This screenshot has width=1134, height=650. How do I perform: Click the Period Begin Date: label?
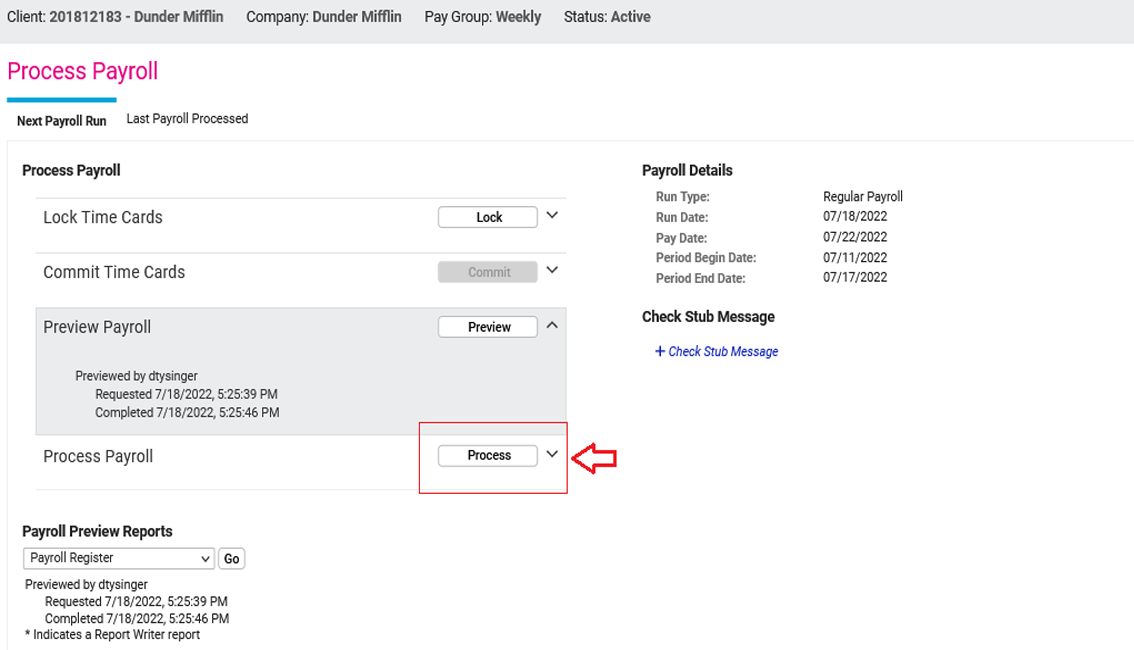(706, 257)
